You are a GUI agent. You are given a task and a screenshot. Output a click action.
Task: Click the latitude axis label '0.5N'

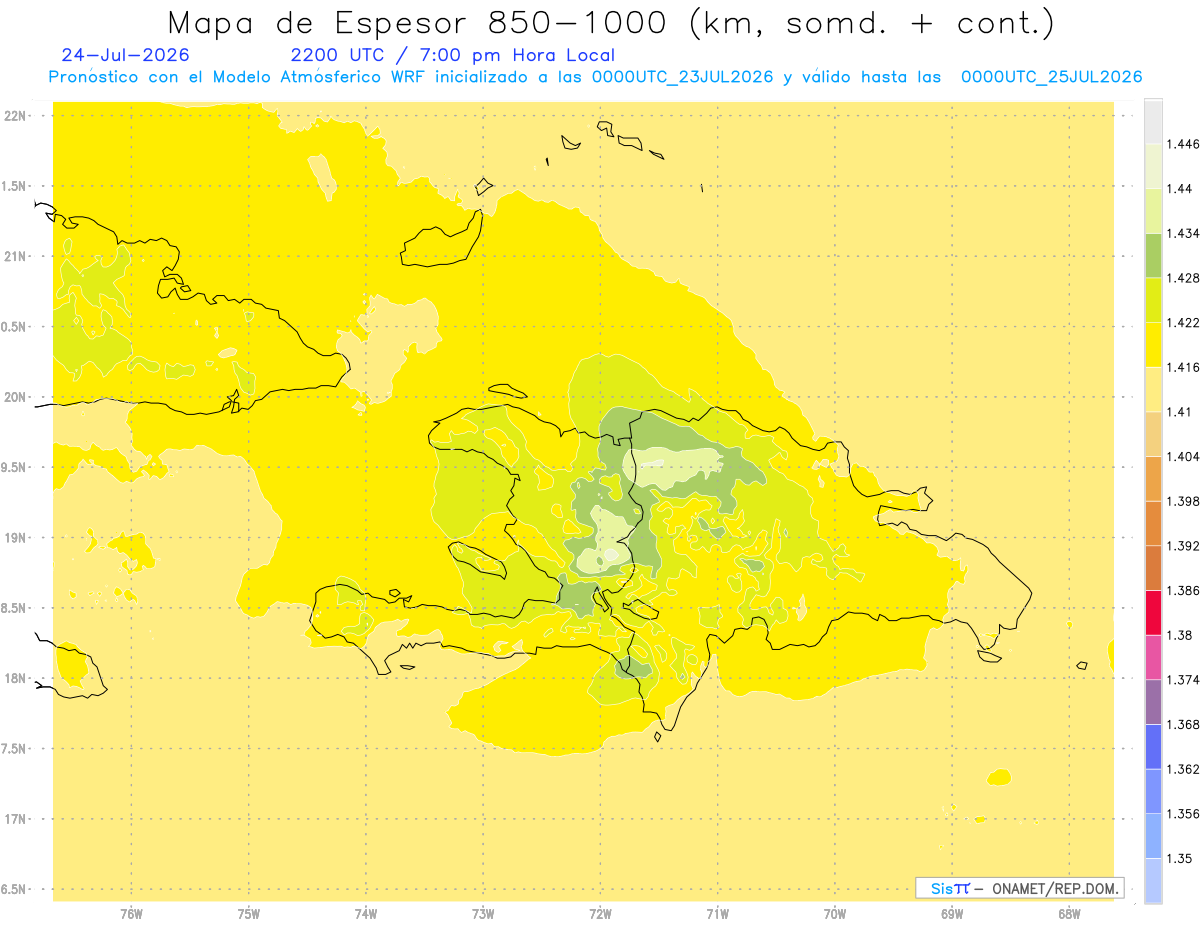coord(14,327)
